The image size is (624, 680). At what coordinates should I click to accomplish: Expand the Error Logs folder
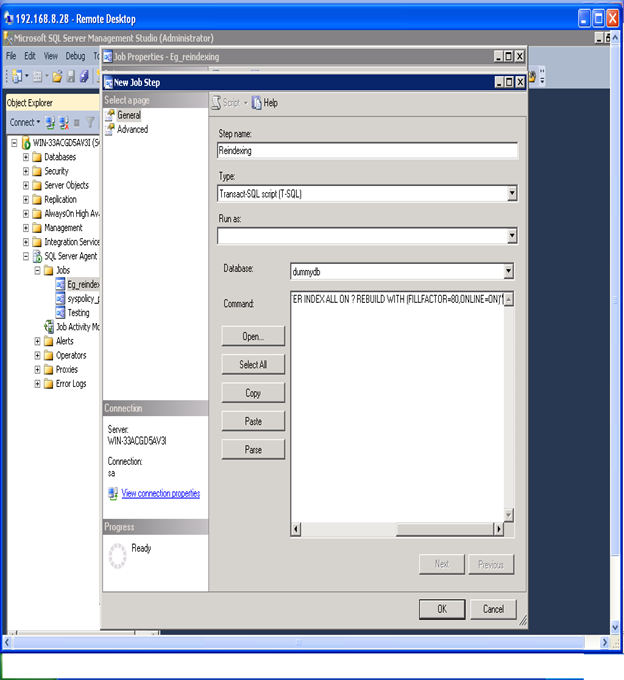point(38,384)
